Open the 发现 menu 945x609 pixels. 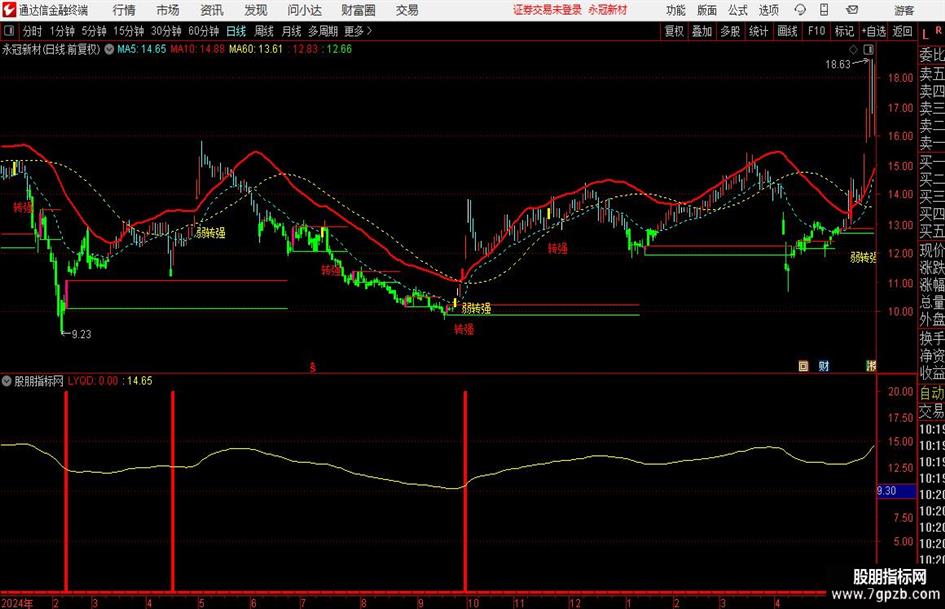pyautogui.click(x=256, y=10)
